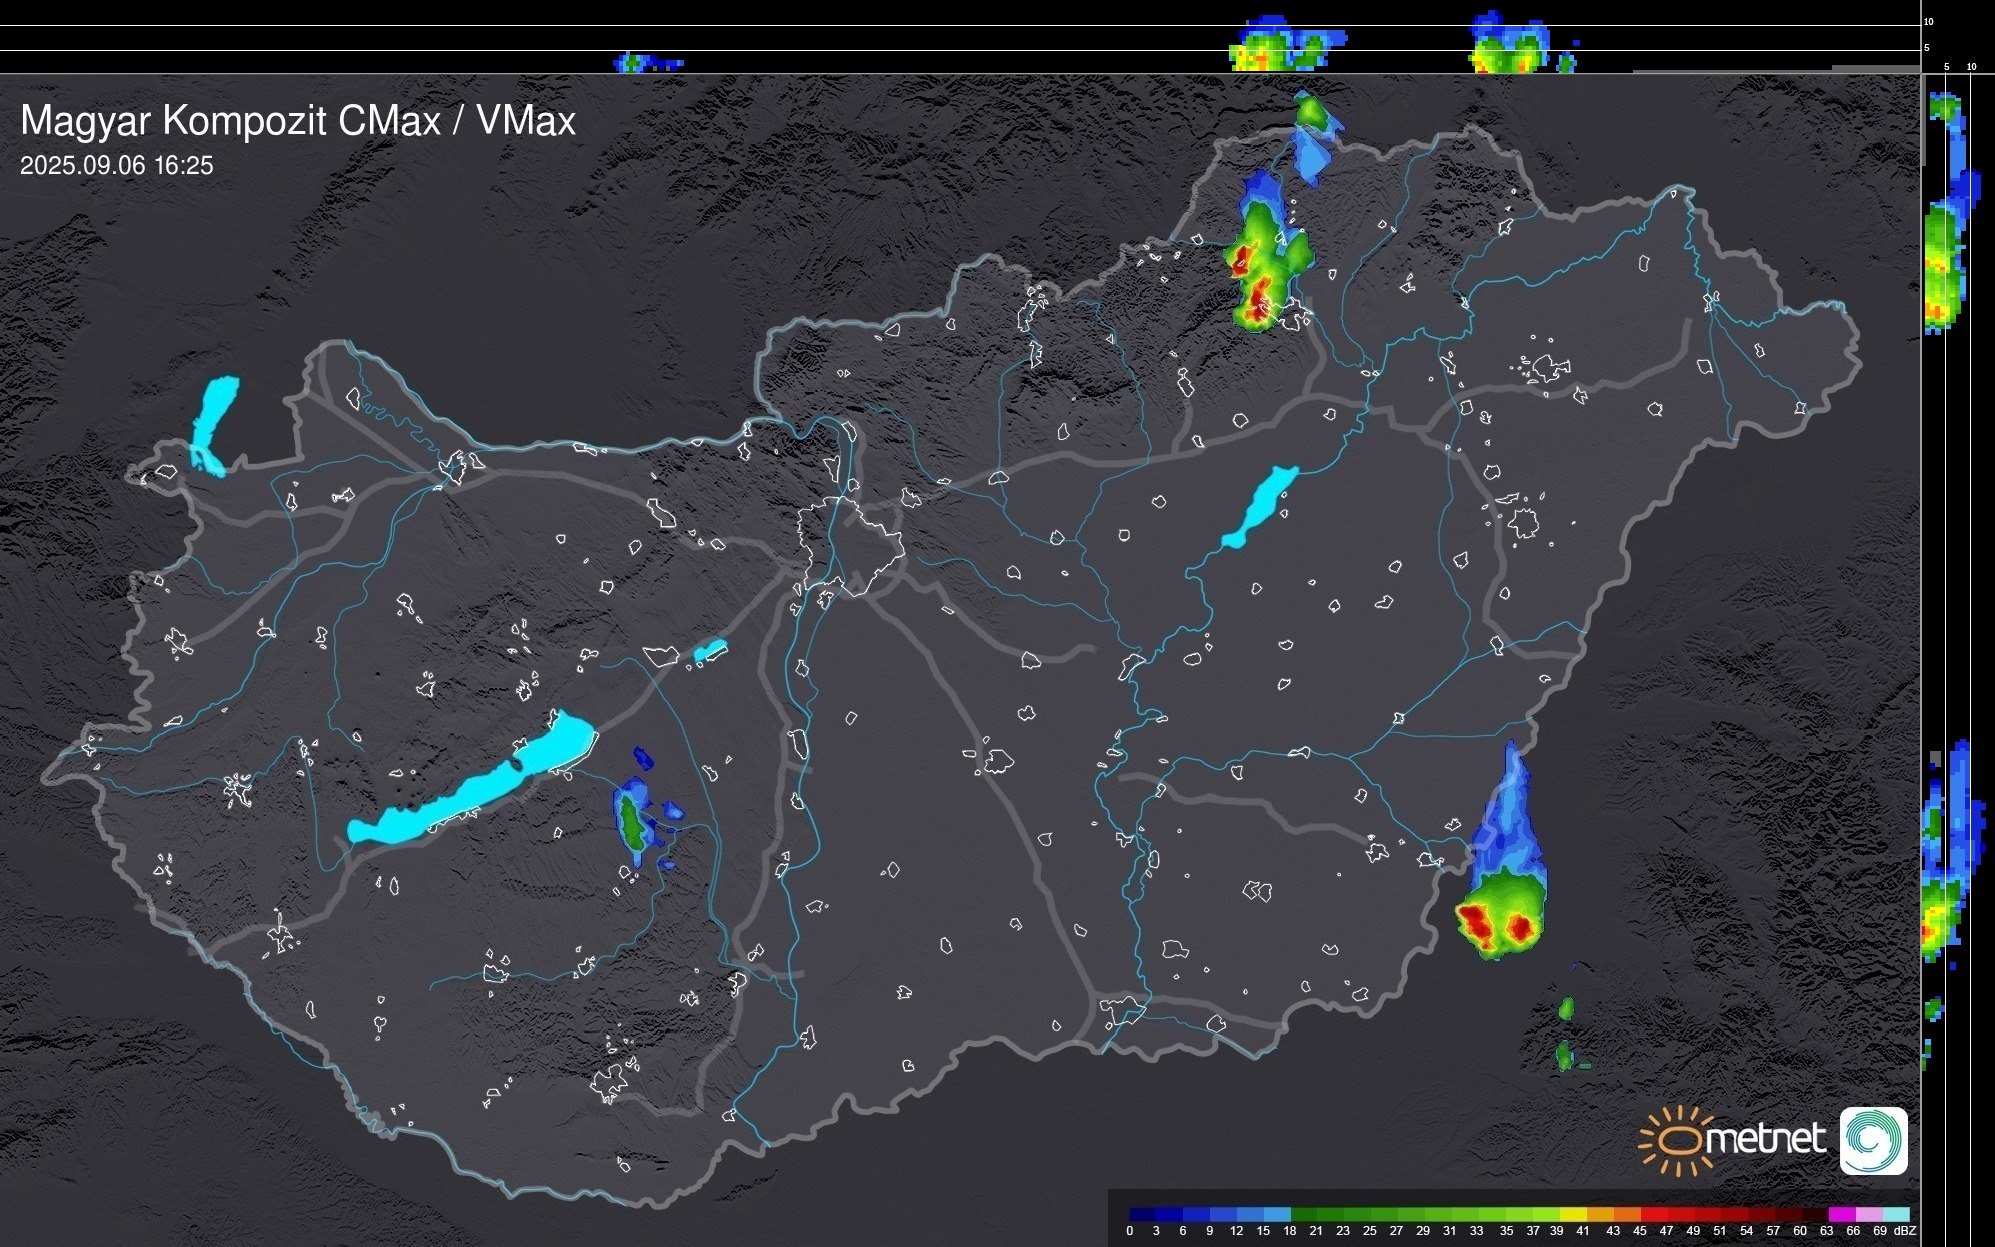Select the dark navy 0 dBZ swatch
Screen dimensions: 1995x1247
click(1142, 1214)
